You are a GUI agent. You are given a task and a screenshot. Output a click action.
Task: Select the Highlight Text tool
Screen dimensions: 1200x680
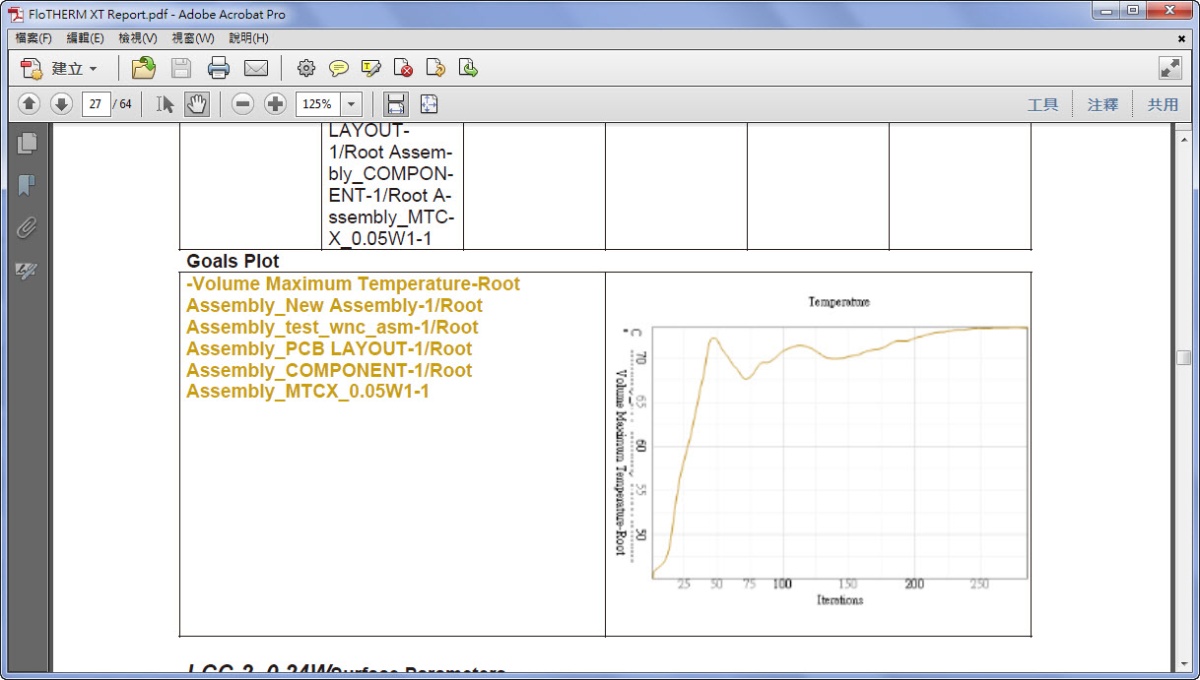pyautogui.click(x=372, y=68)
